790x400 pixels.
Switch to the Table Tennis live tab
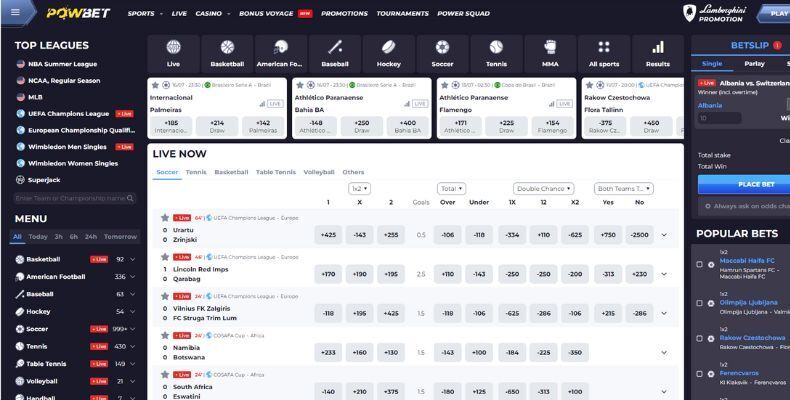pos(276,172)
